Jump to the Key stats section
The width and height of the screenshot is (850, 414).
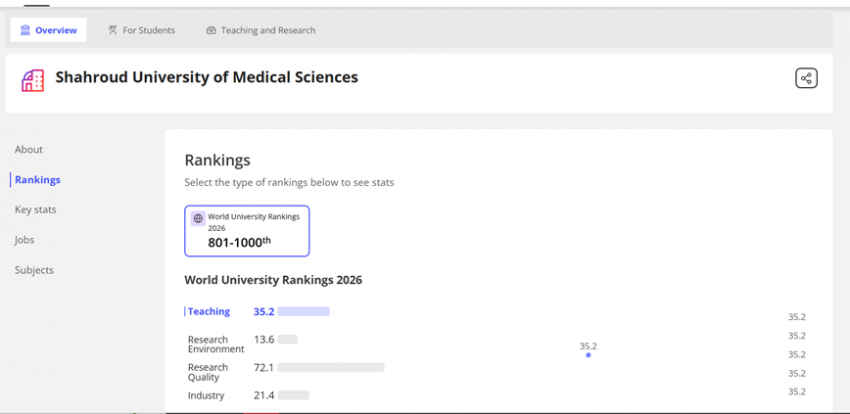(x=35, y=210)
